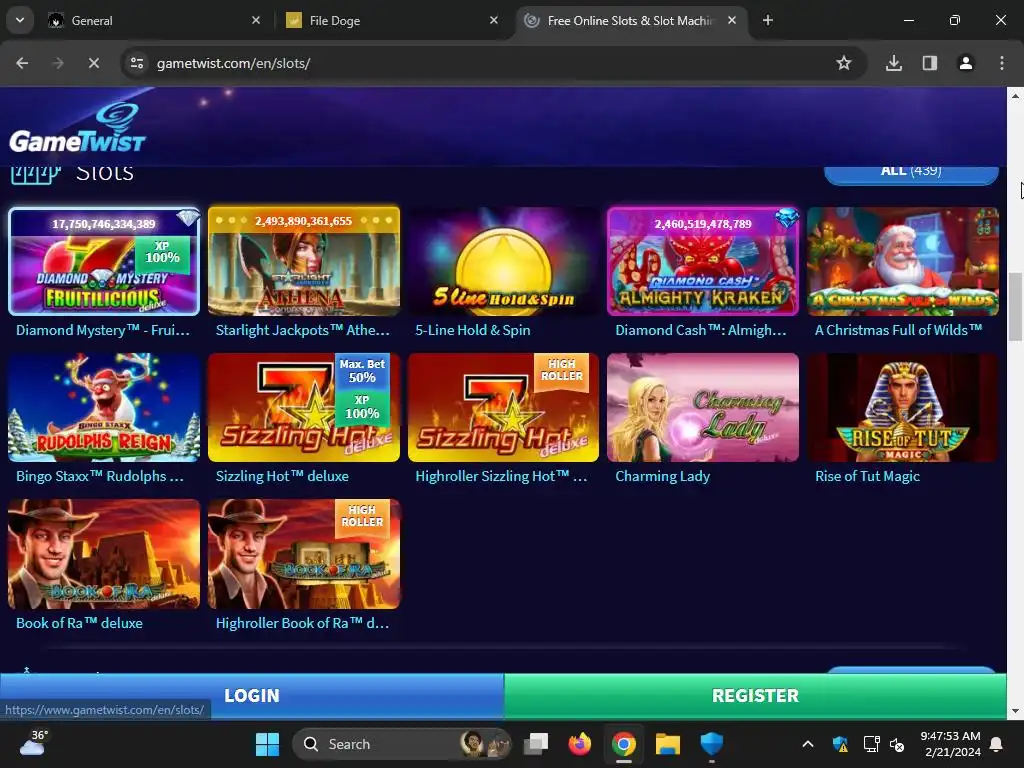The image size is (1024, 768).
Task: Open Chrome downloads
Action: click(894, 63)
